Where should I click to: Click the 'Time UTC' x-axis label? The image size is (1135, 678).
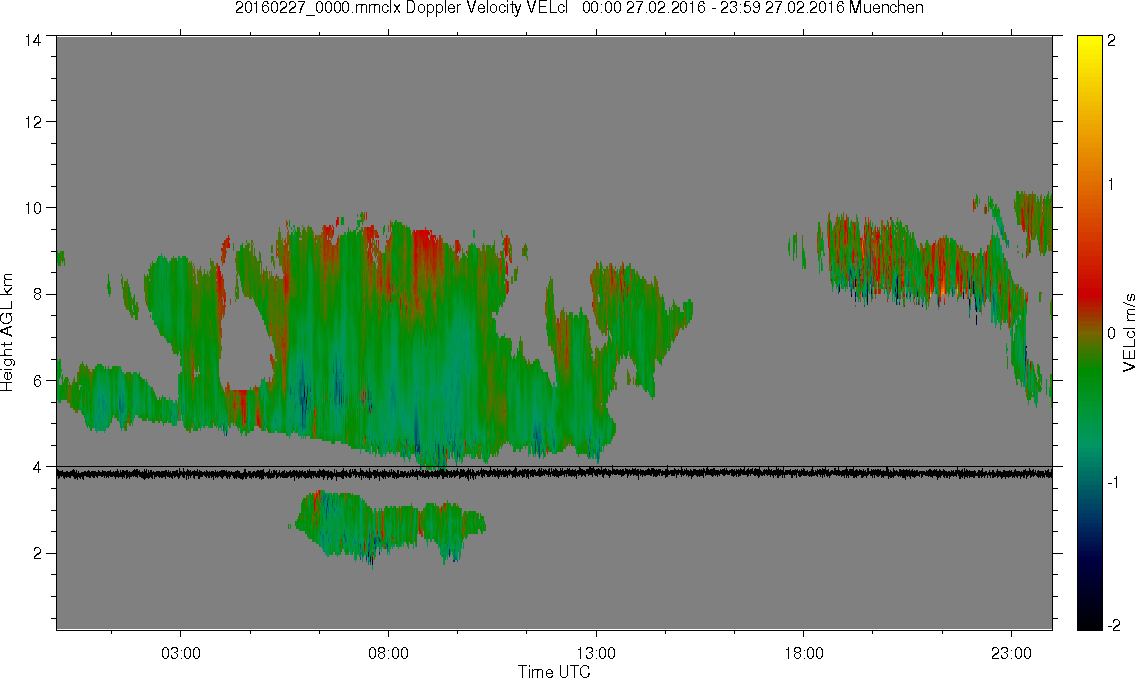tap(554, 671)
